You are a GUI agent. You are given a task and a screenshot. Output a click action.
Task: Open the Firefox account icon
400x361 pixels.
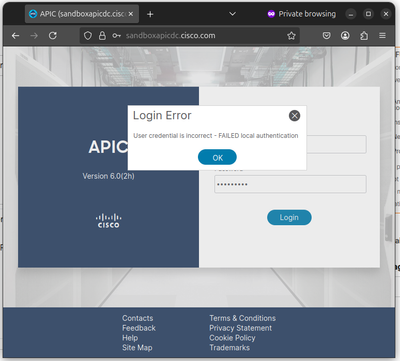pyautogui.click(x=345, y=35)
